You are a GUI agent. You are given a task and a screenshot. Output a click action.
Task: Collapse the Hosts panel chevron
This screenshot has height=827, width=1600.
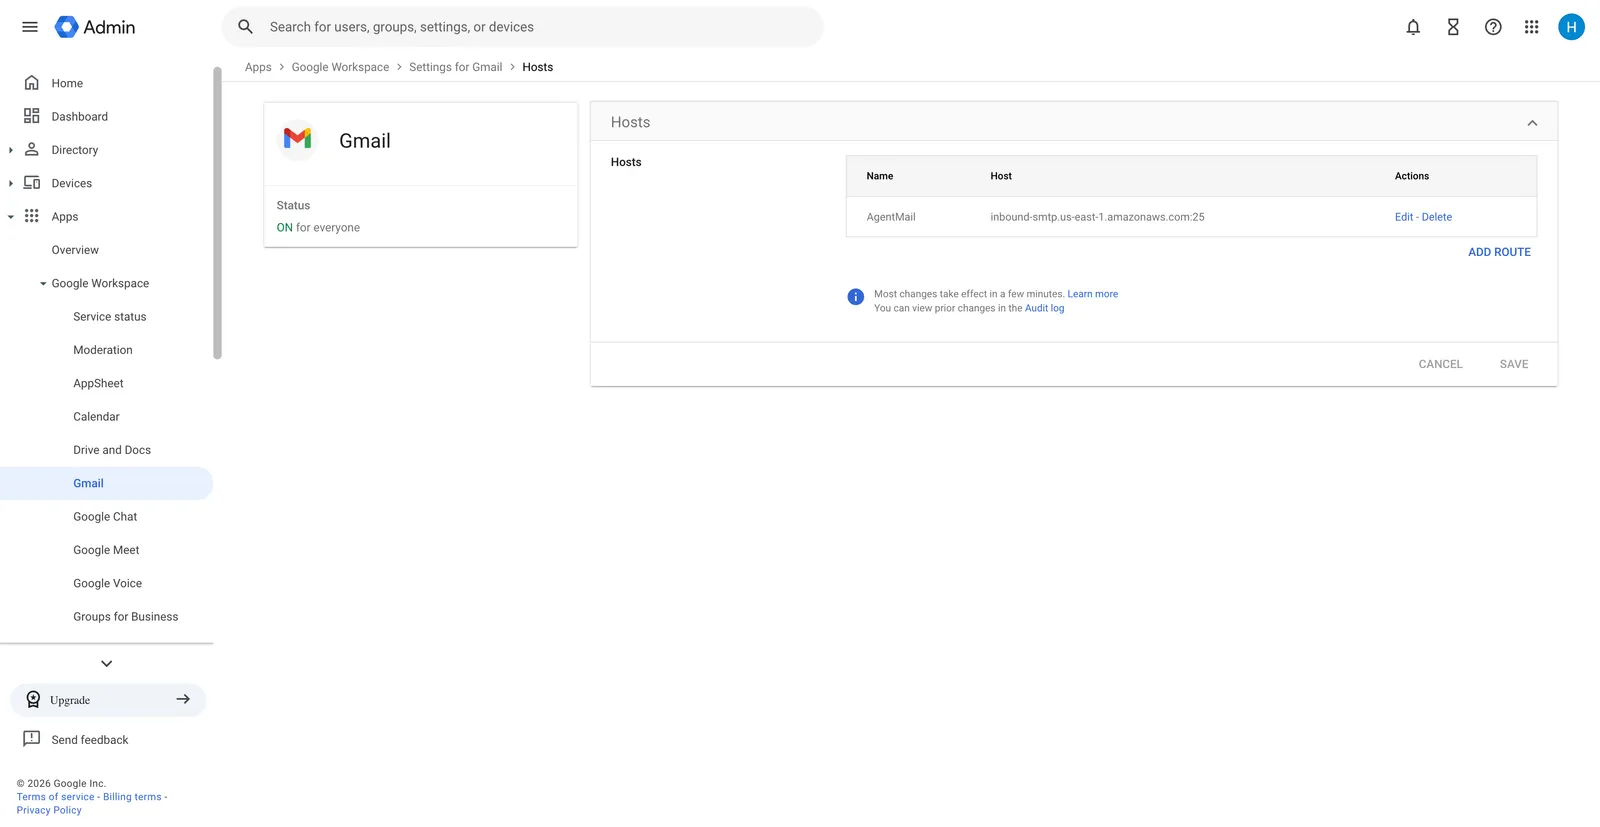point(1532,123)
